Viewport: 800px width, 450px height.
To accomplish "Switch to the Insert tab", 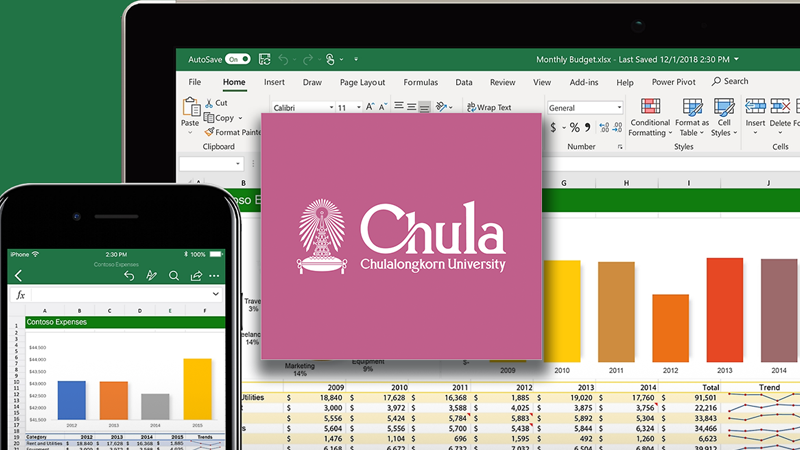I will [274, 82].
